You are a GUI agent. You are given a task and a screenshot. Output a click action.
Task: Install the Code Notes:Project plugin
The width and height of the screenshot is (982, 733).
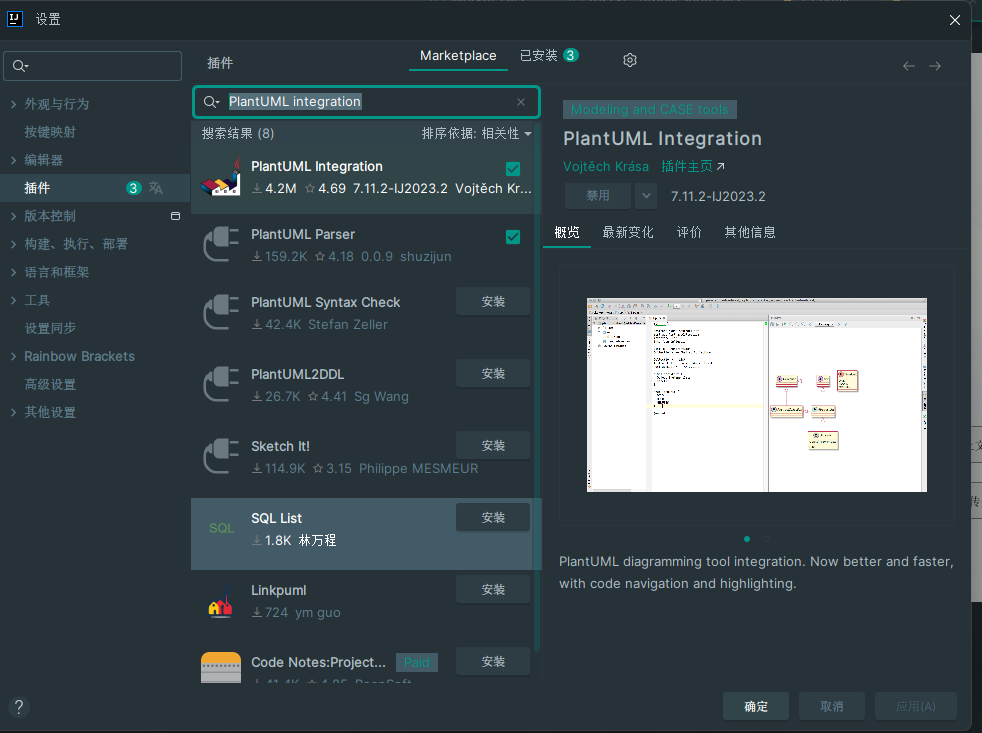point(493,662)
